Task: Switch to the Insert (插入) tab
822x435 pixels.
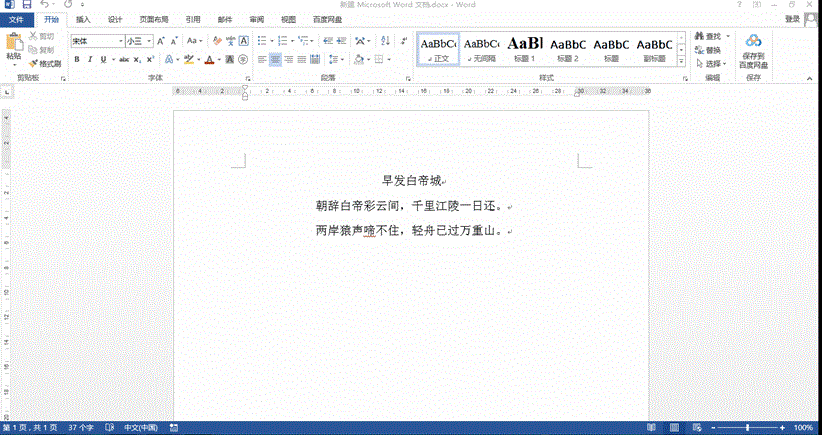Action: [83, 19]
